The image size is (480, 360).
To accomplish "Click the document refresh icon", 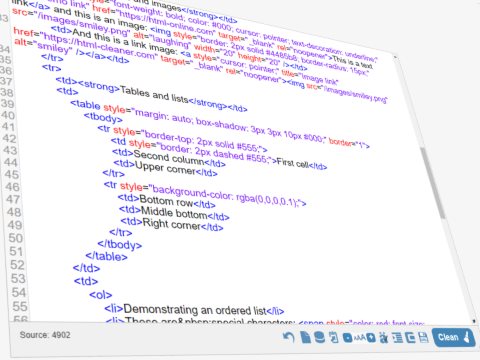I will tap(333, 338).
